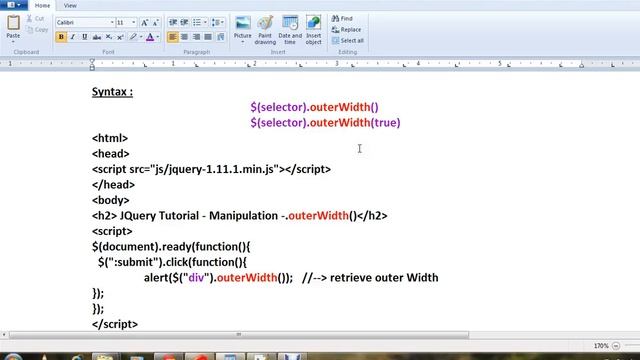This screenshot has height=360, width=640.
Task: Click the Insert Picture icon
Action: pyautogui.click(x=242, y=23)
